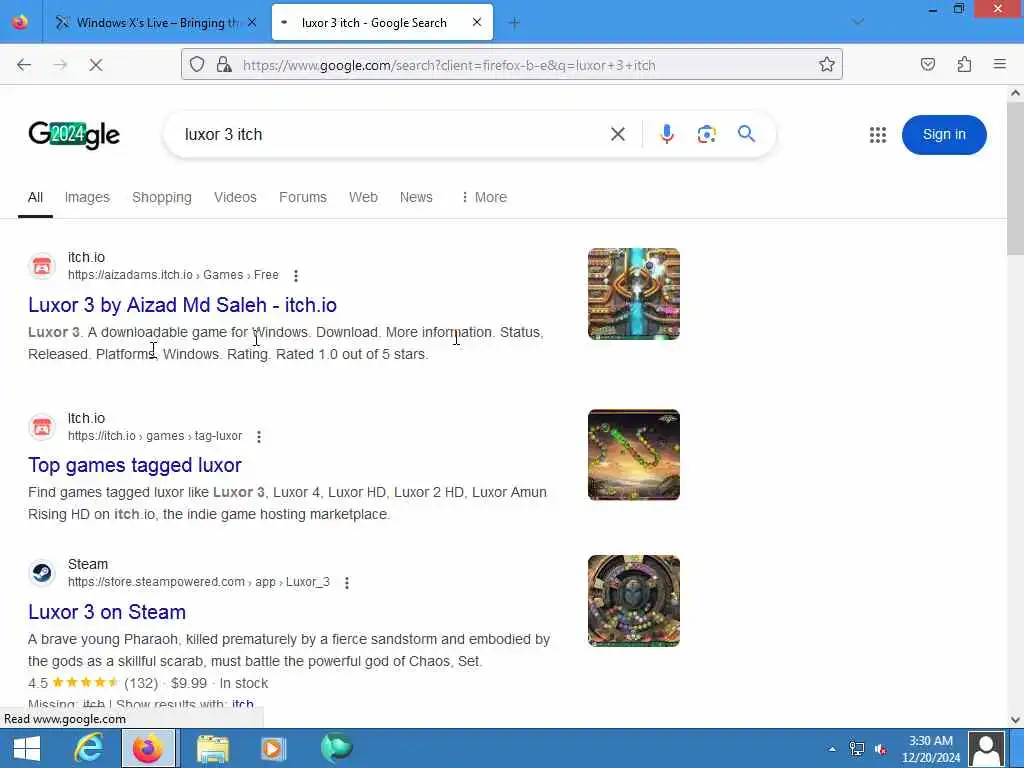Image resolution: width=1024 pixels, height=768 pixels.
Task: Switch to the Forums results tab
Action: (302, 197)
